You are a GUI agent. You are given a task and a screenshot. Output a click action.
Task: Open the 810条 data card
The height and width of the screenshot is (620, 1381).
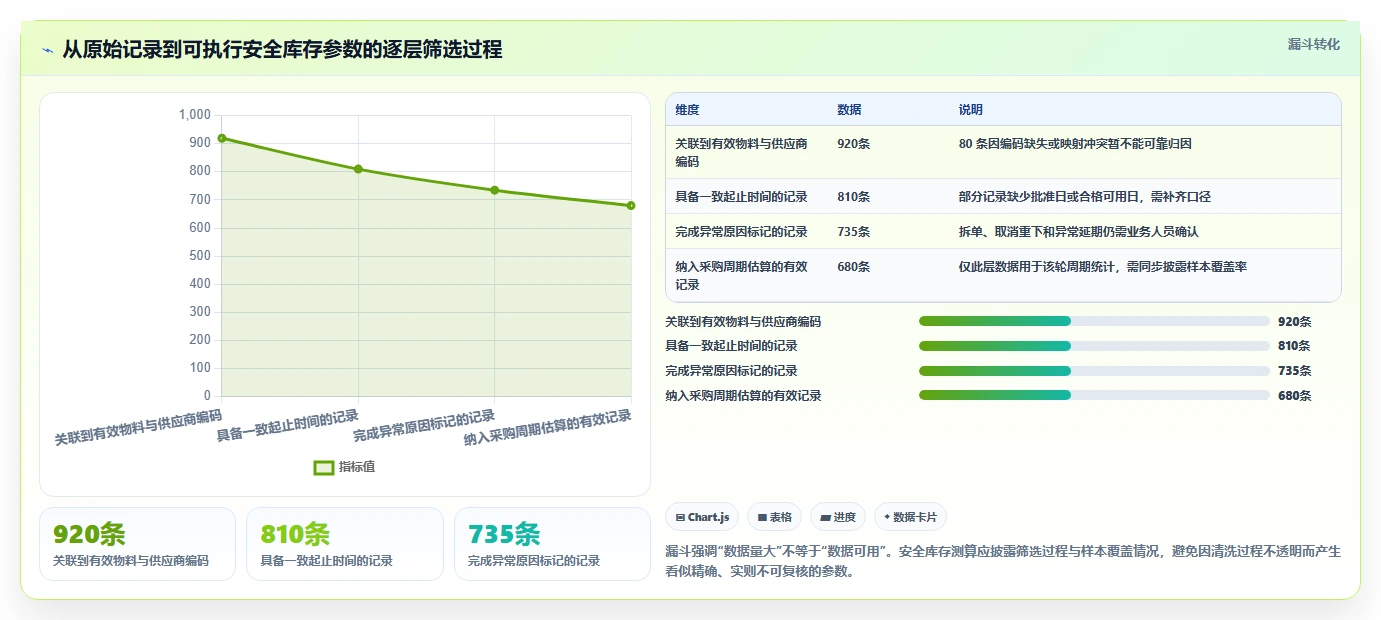(x=344, y=544)
